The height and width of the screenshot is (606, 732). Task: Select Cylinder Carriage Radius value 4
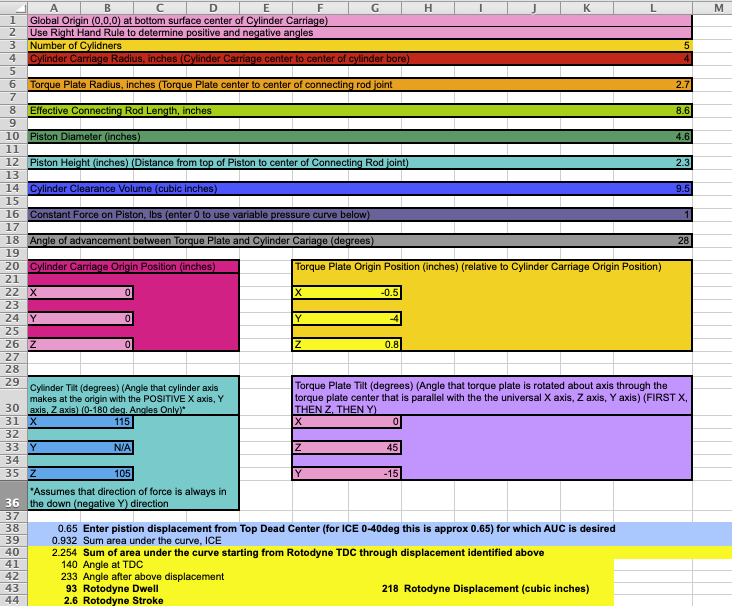[686, 59]
